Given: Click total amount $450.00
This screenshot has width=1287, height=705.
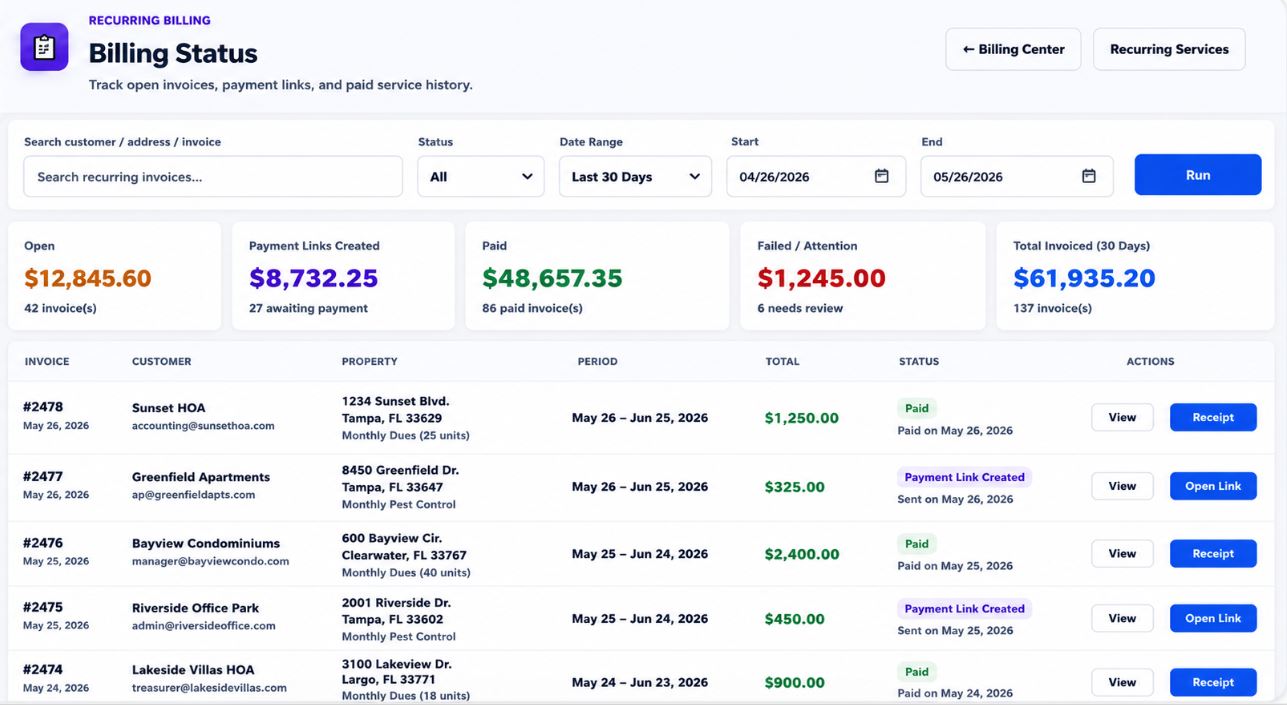Looking at the screenshot, I should pos(794,619).
